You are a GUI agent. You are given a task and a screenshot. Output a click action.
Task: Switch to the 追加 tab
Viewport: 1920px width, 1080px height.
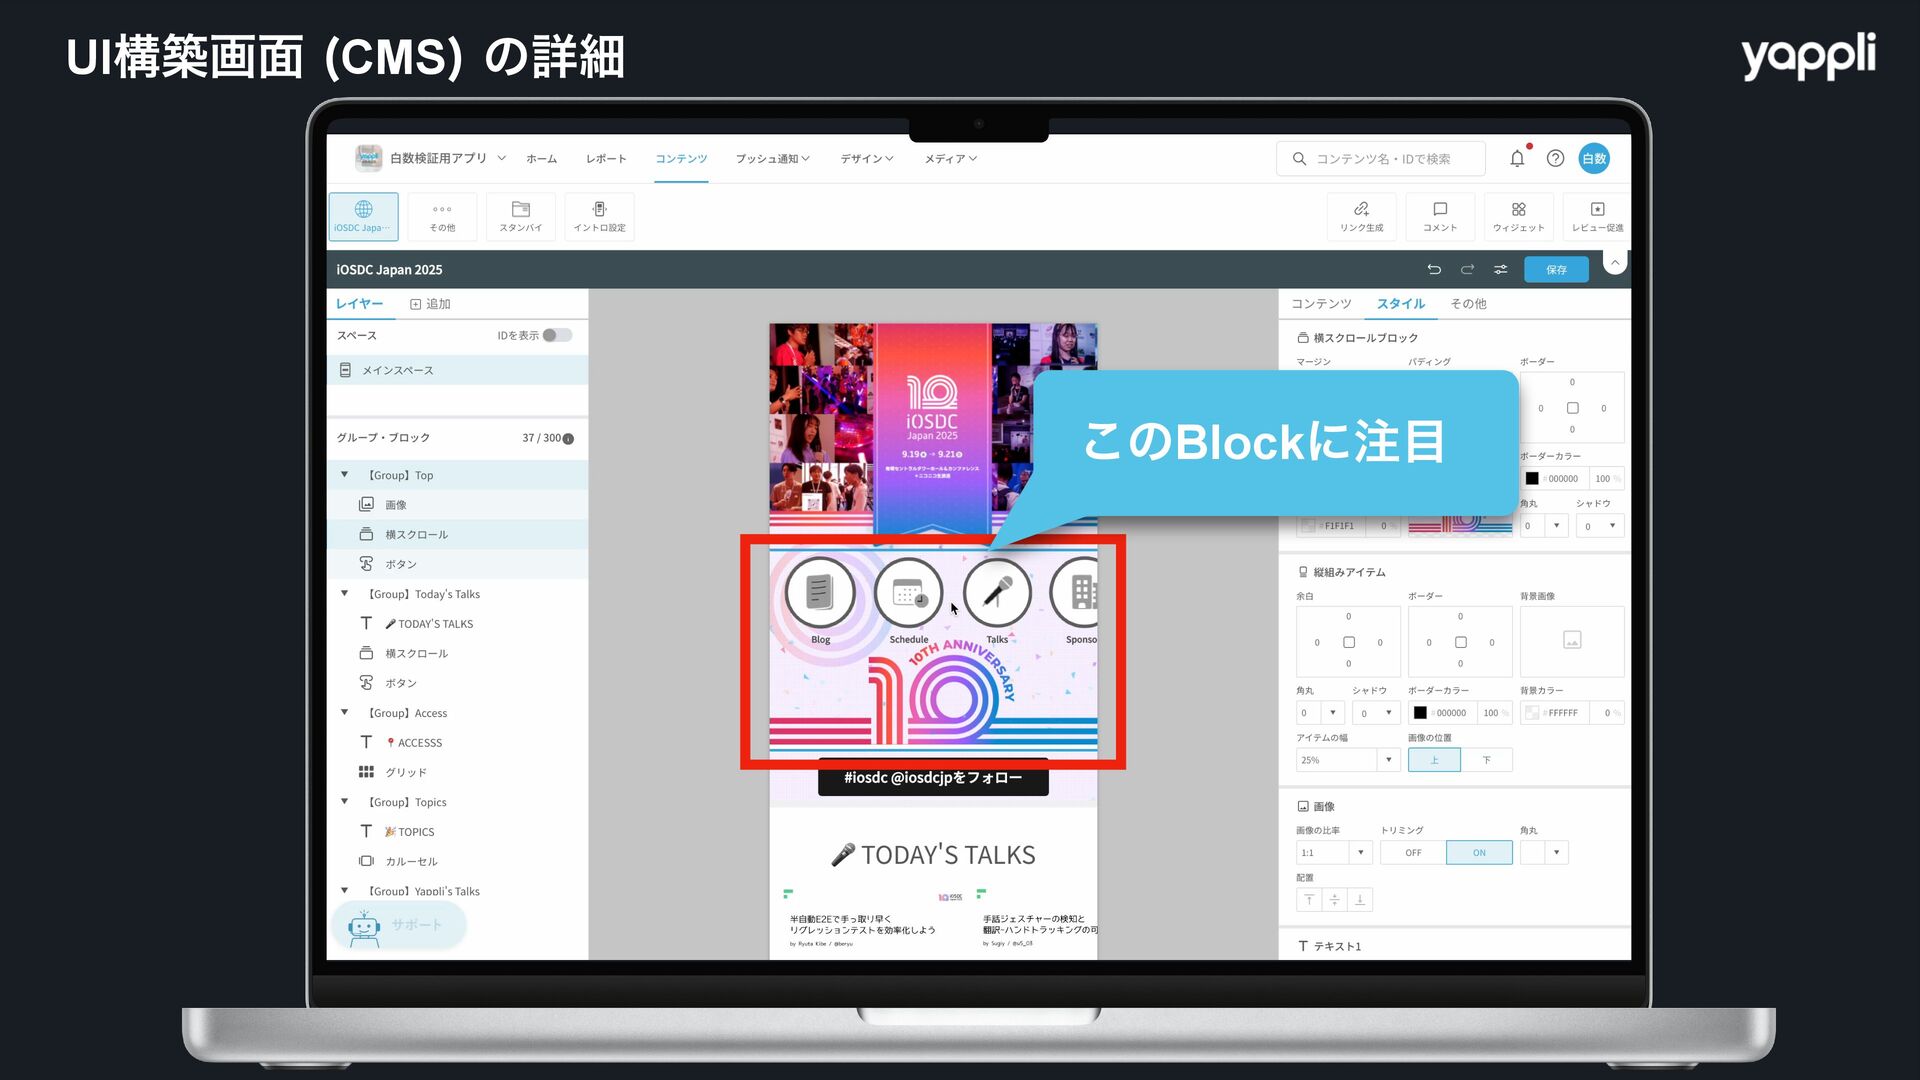tap(430, 304)
